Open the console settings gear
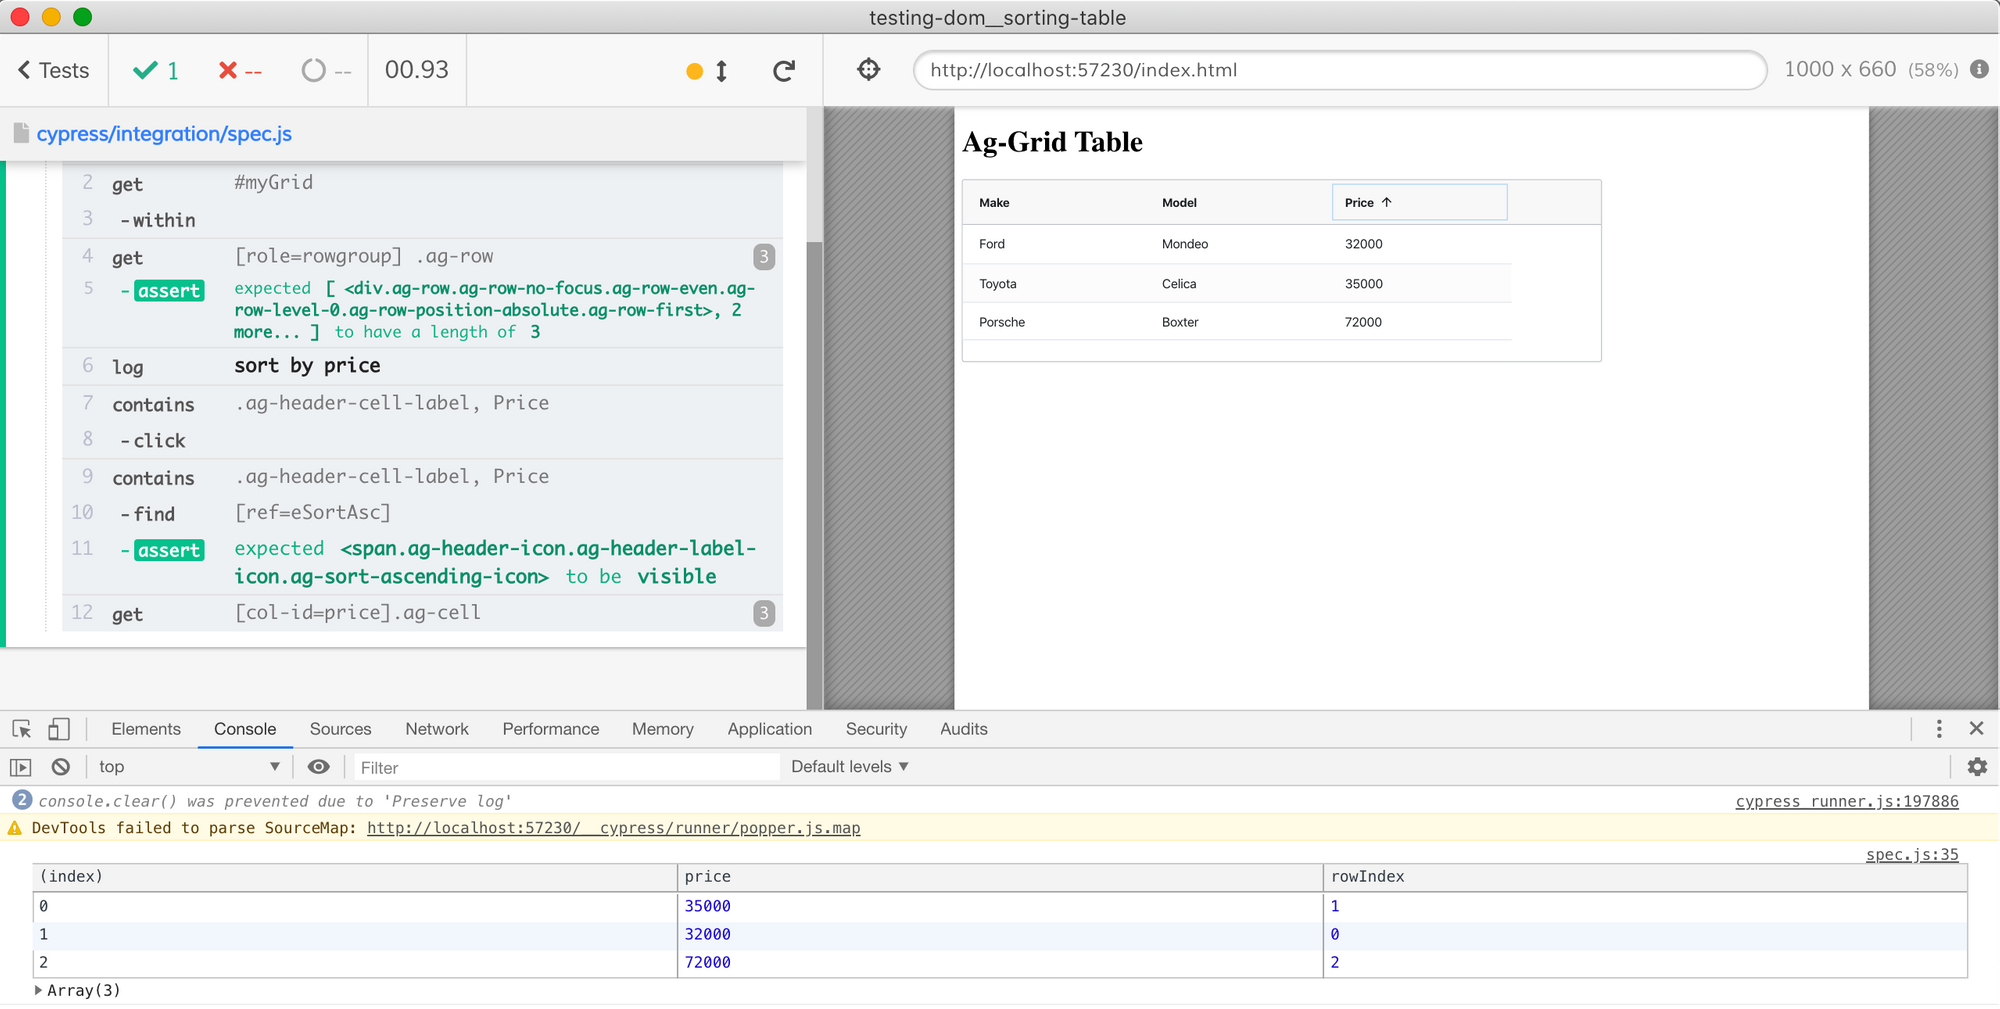Image resolution: width=2000 pixels, height=1009 pixels. 1976,767
